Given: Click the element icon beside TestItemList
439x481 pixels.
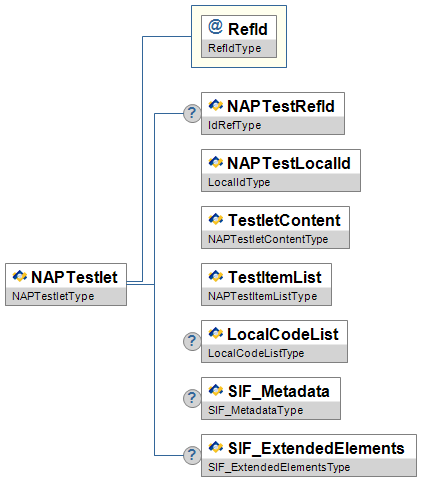Looking at the screenshot, I should pyautogui.click(x=216, y=276).
